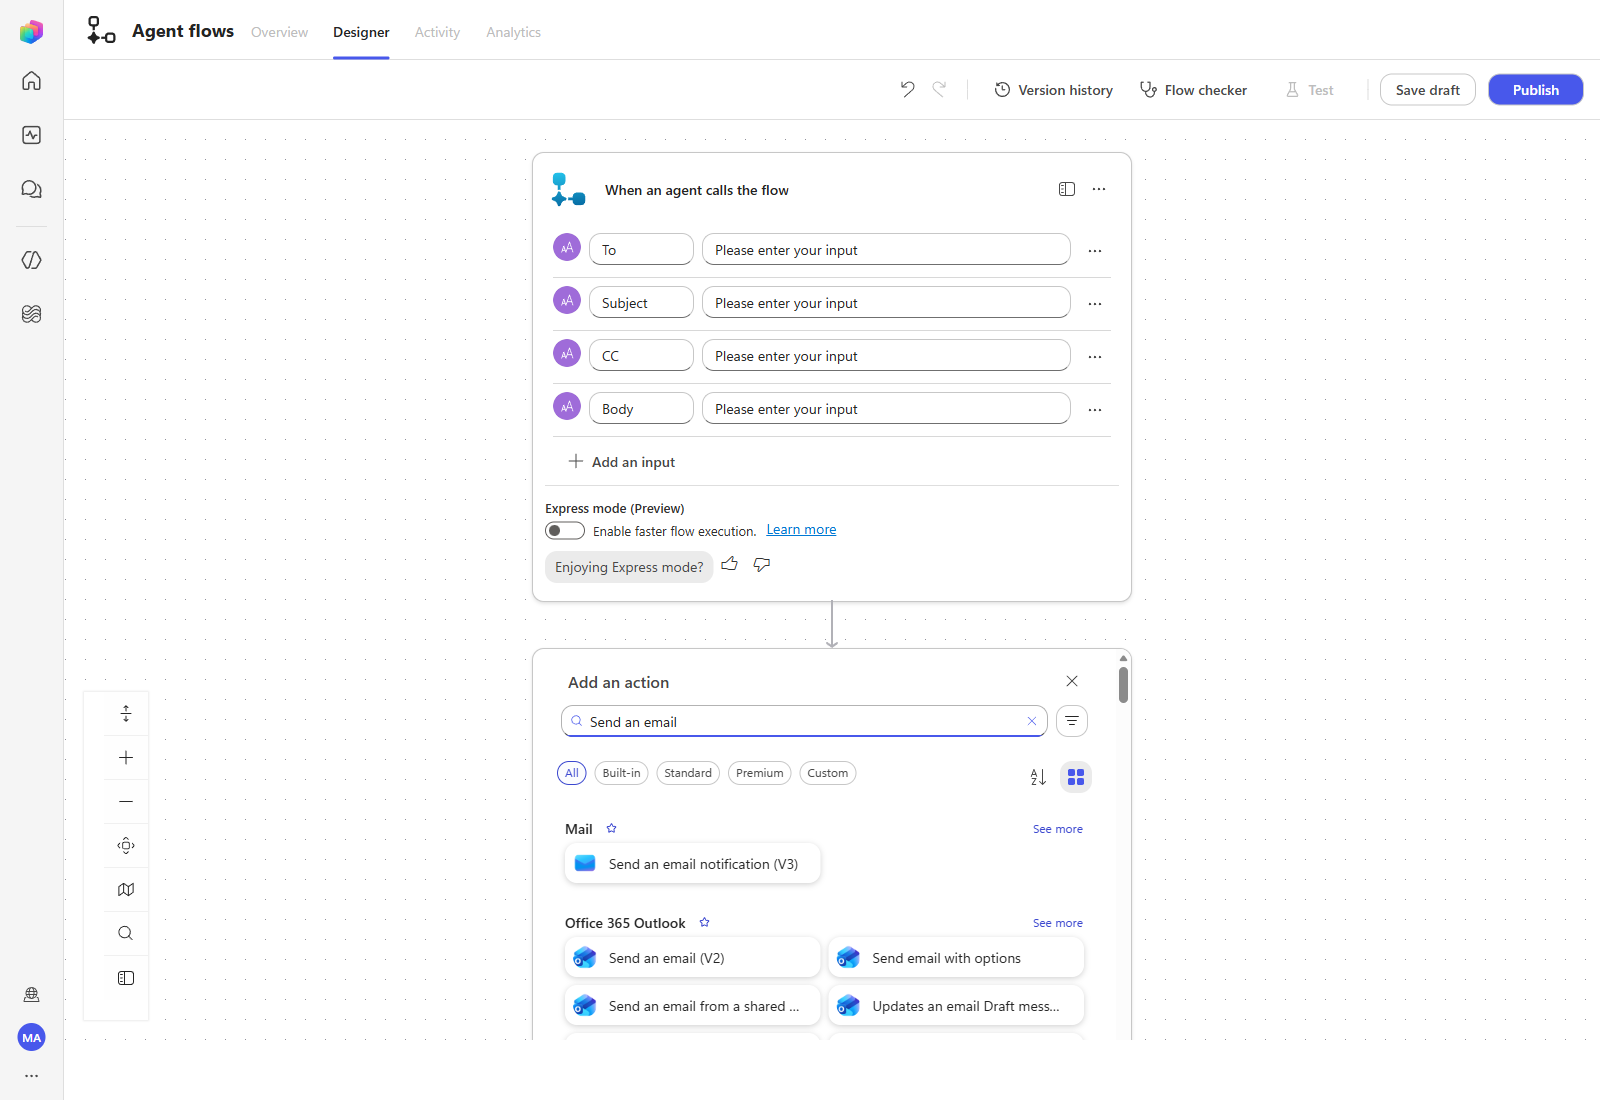Zoom out on the canvas
Image resolution: width=1600 pixels, height=1100 pixels.
pos(126,801)
